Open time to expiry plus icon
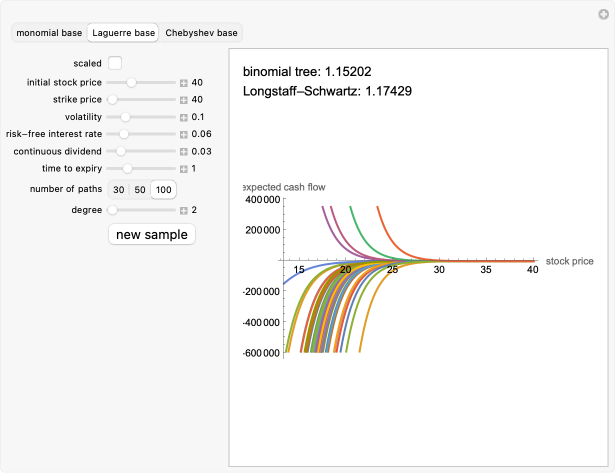The image size is (615, 474). pos(184,168)
